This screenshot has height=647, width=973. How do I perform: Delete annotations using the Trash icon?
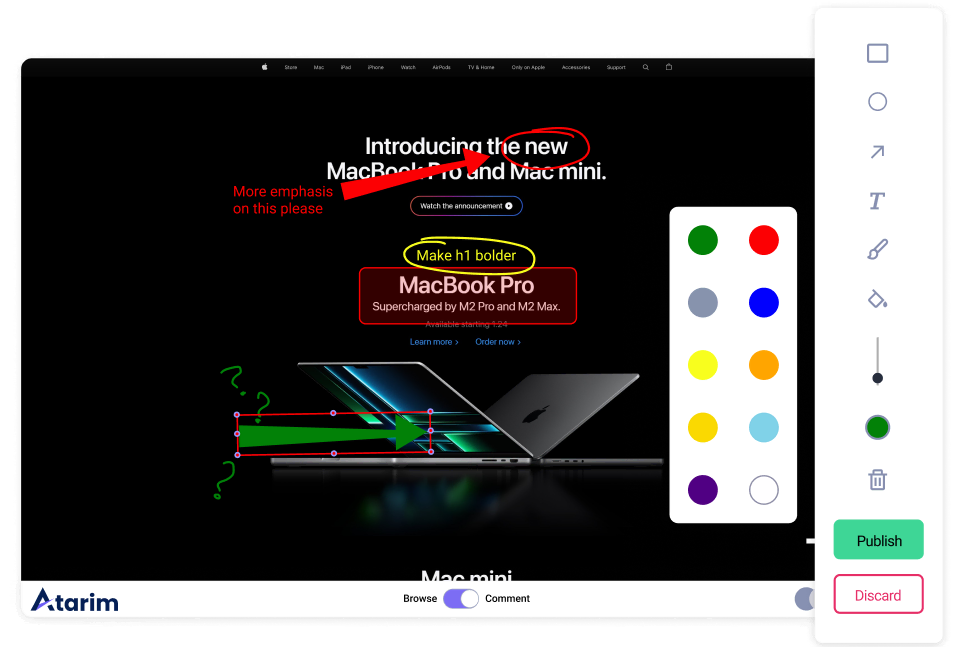tap(877, 480)
